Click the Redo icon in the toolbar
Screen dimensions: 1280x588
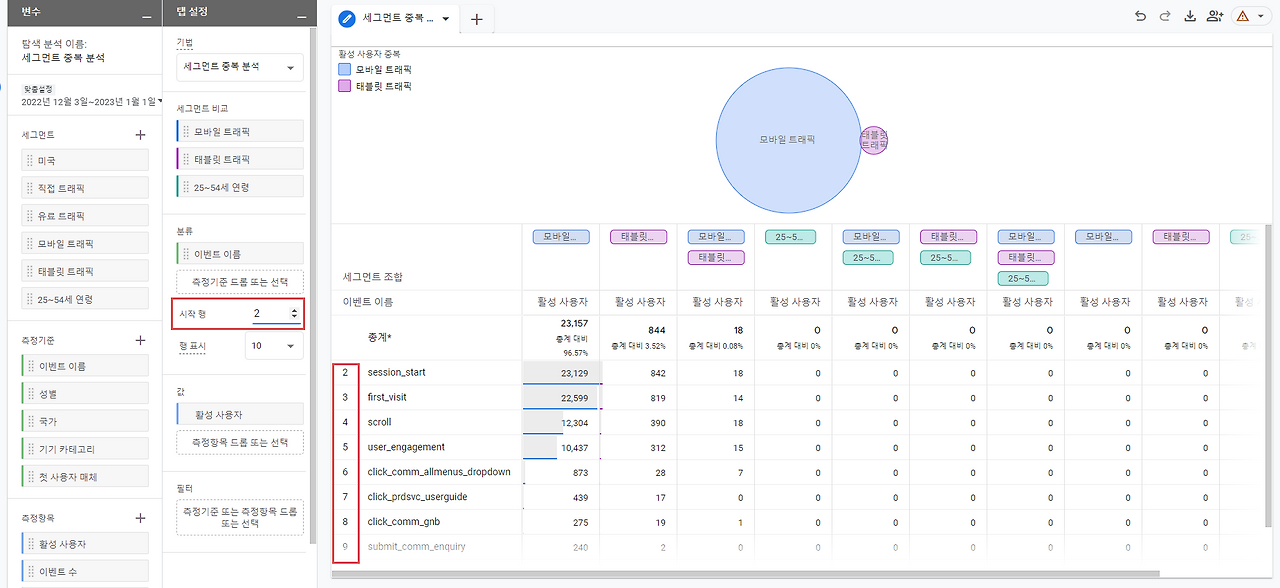pos(1165,17)
